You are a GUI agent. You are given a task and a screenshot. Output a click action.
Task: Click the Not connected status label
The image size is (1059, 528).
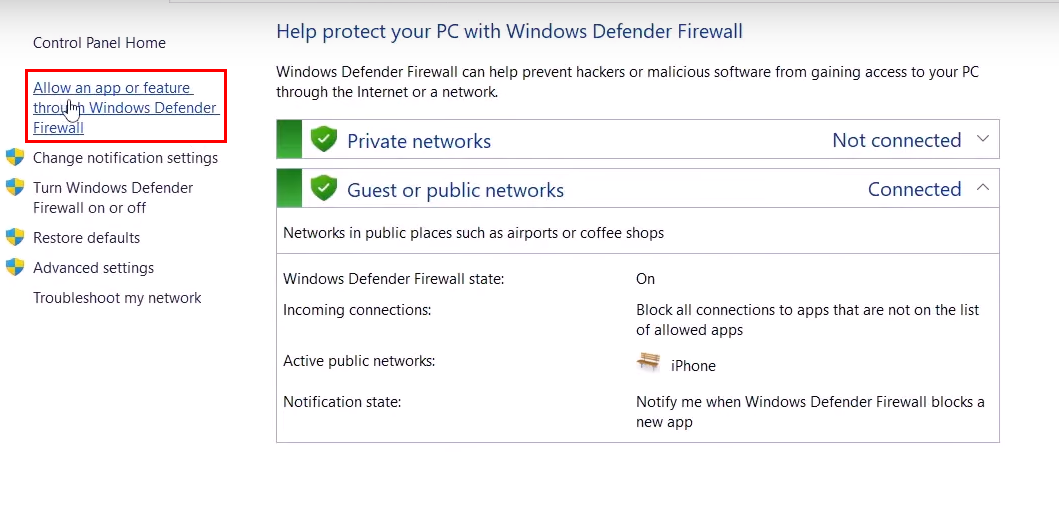pos(896,141)
